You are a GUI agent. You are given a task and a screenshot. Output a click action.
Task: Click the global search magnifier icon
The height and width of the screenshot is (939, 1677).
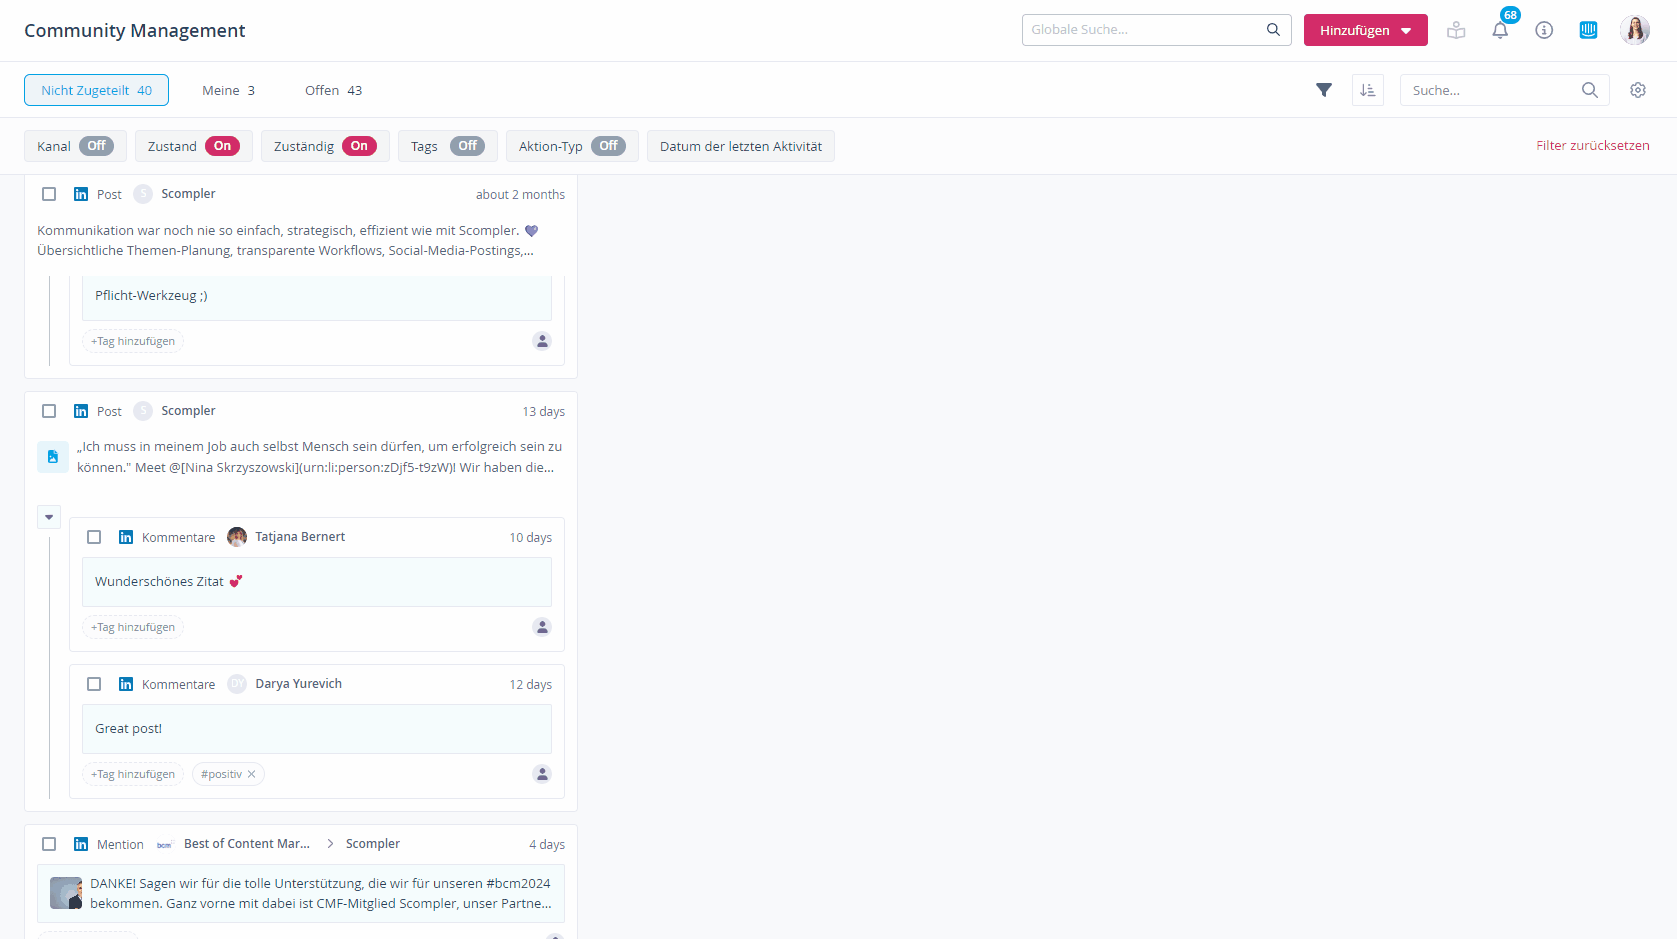[1273, 29]
